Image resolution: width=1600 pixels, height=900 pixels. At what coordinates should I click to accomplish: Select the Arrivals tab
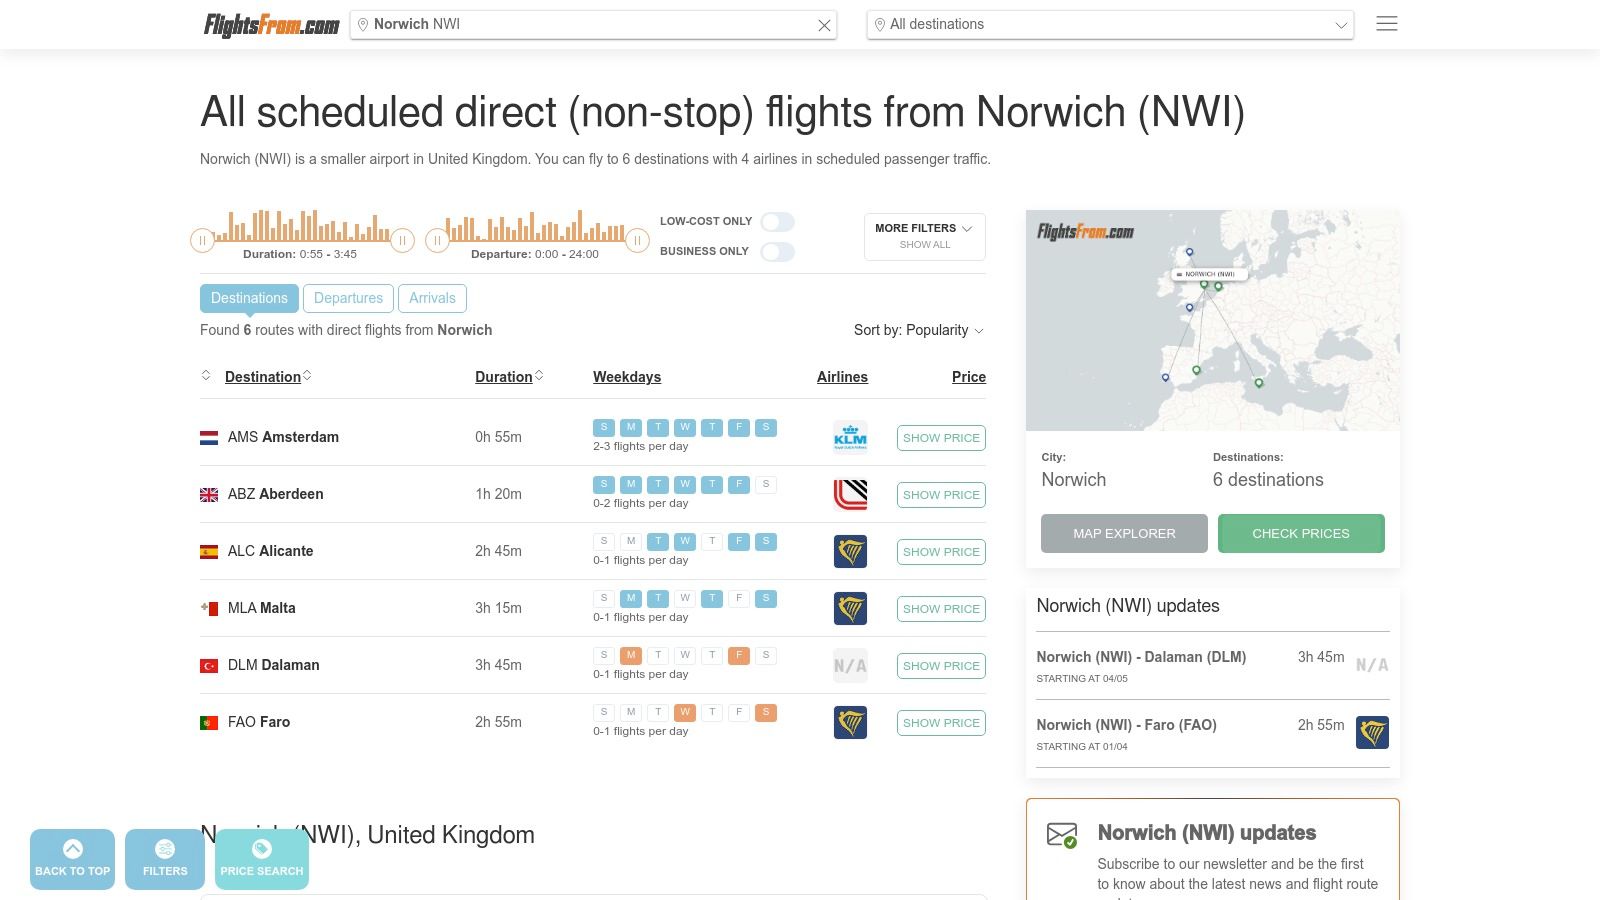pos(432,297)
